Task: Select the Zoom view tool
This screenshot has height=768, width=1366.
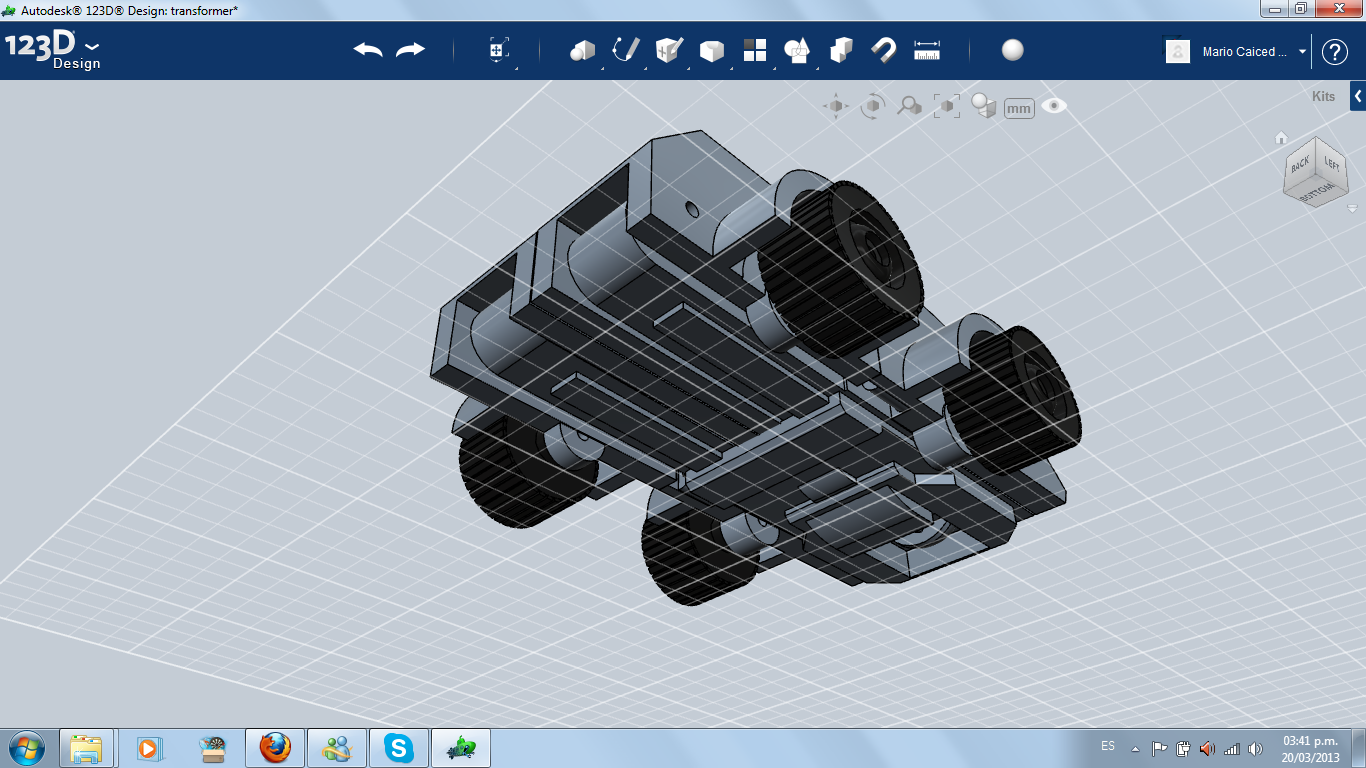Action: (909, 106)
